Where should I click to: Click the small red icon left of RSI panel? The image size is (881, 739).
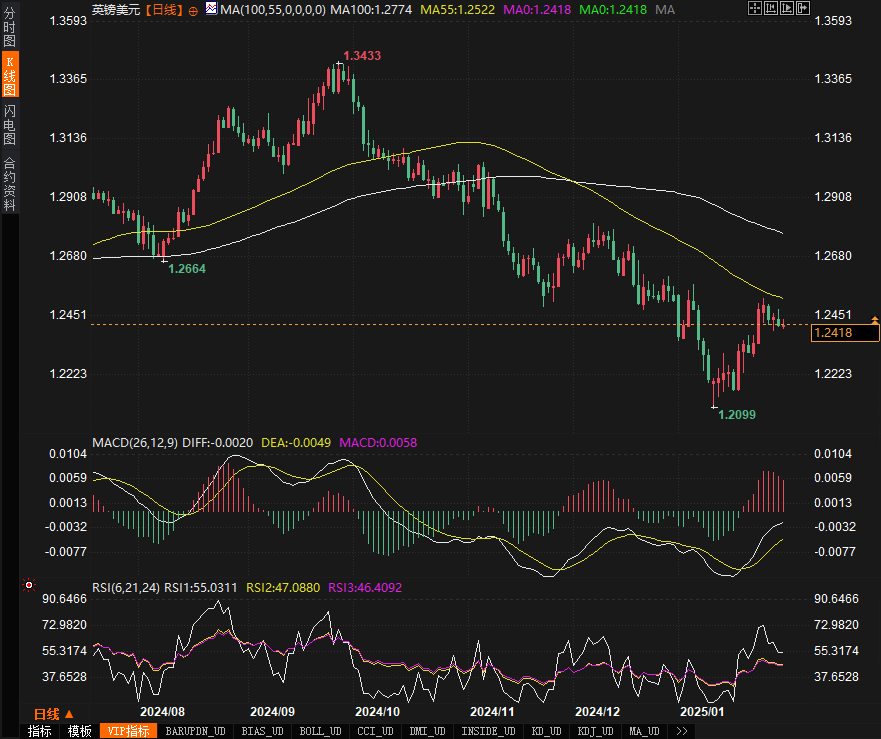tap(28, 584)
